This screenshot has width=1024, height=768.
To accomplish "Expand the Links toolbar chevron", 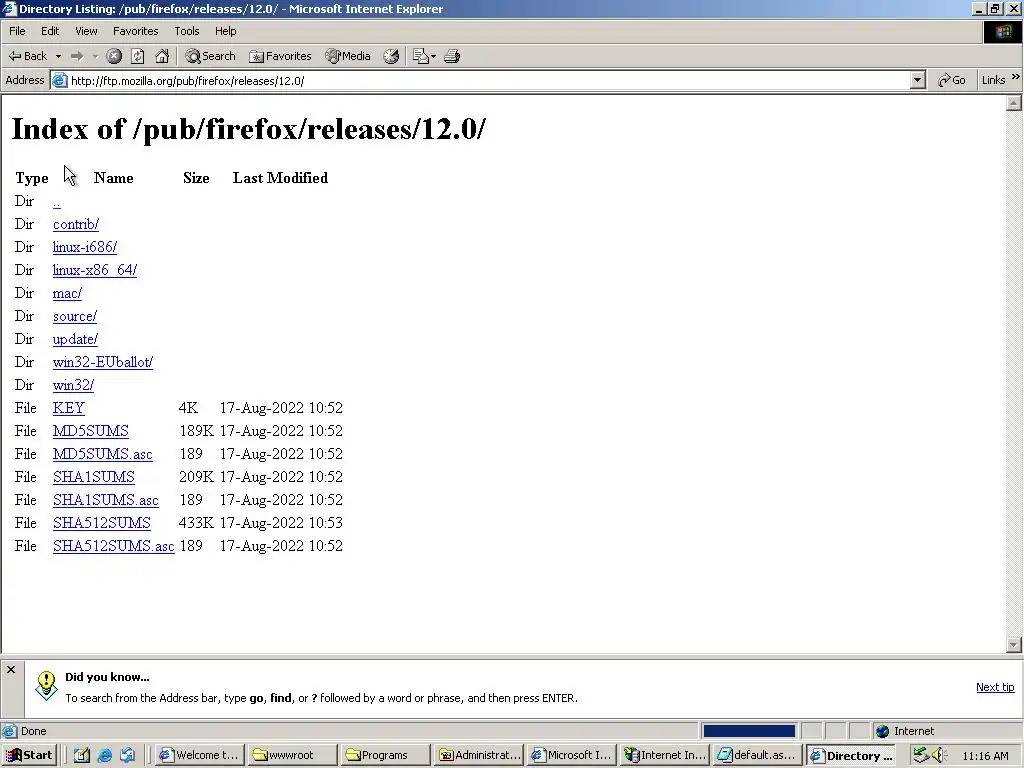I will pos(1016,78).
